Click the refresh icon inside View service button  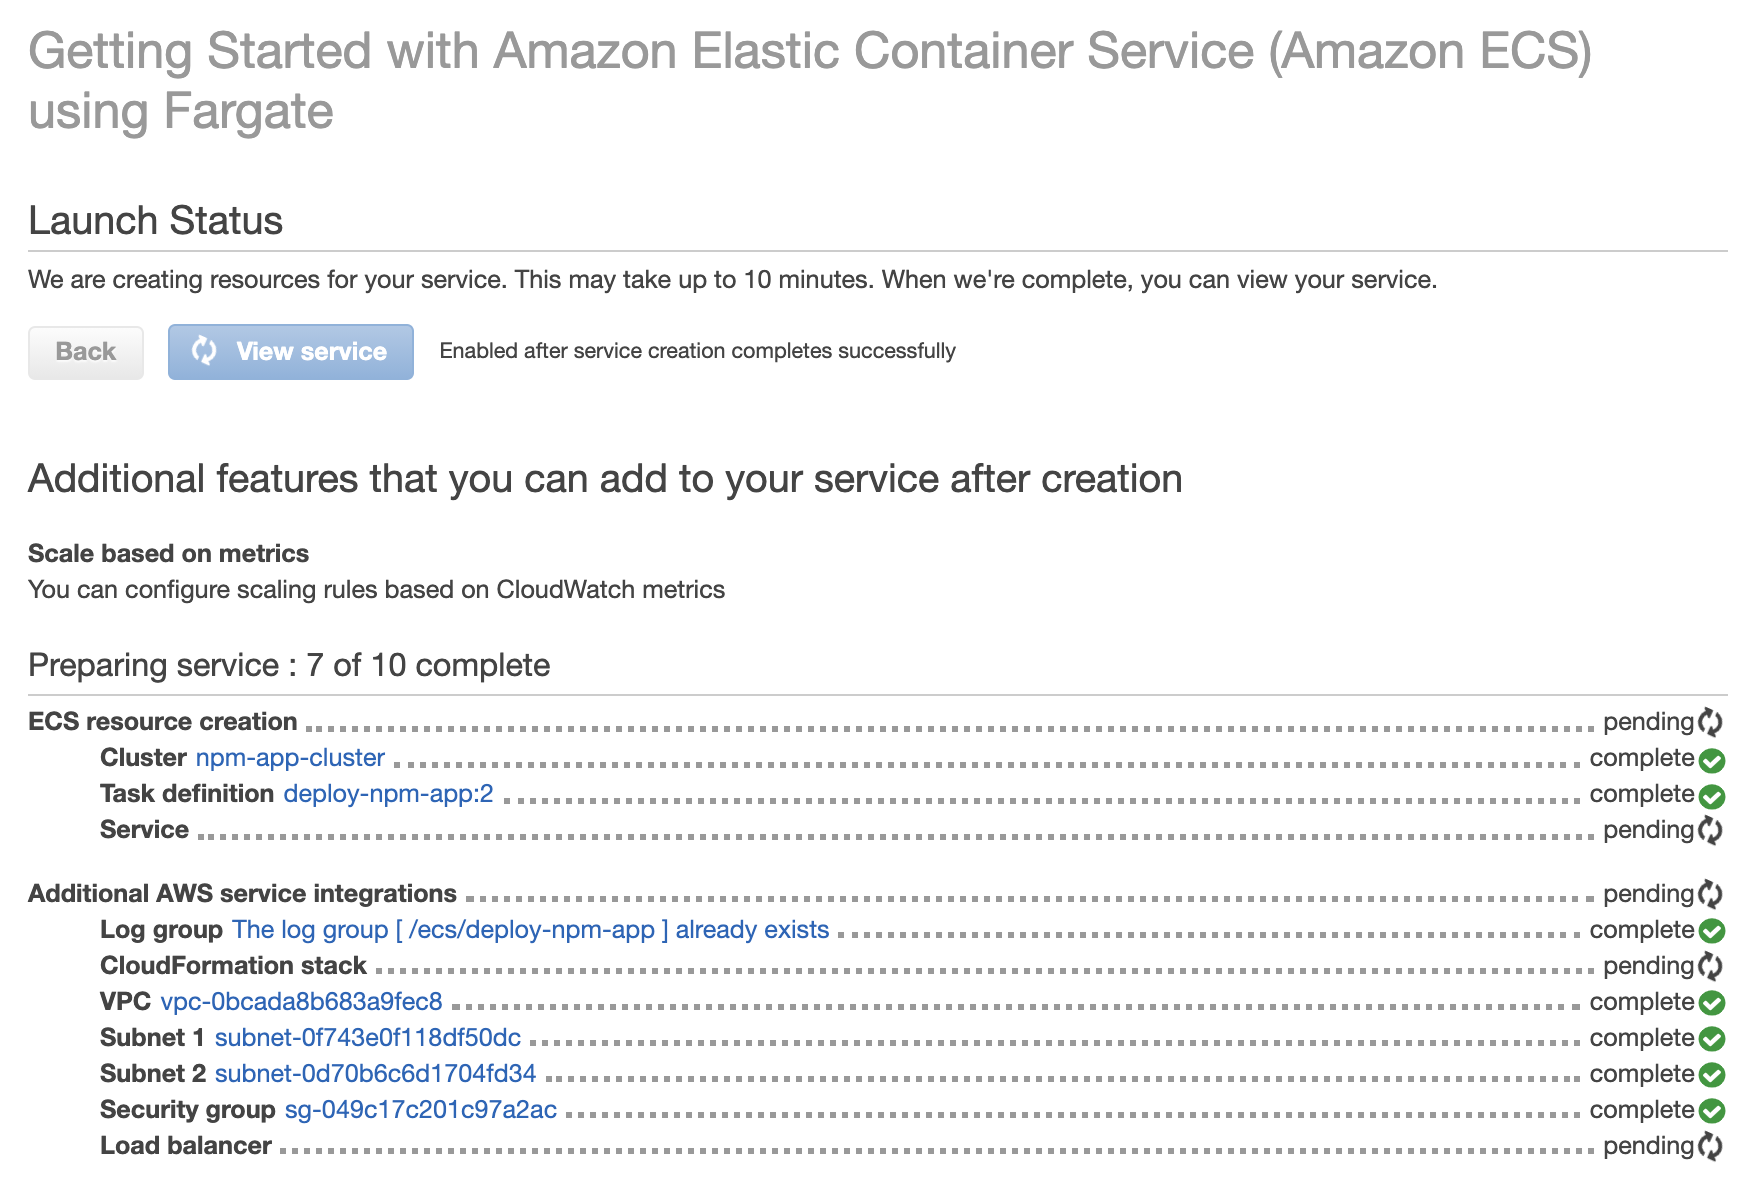[204, 351]
